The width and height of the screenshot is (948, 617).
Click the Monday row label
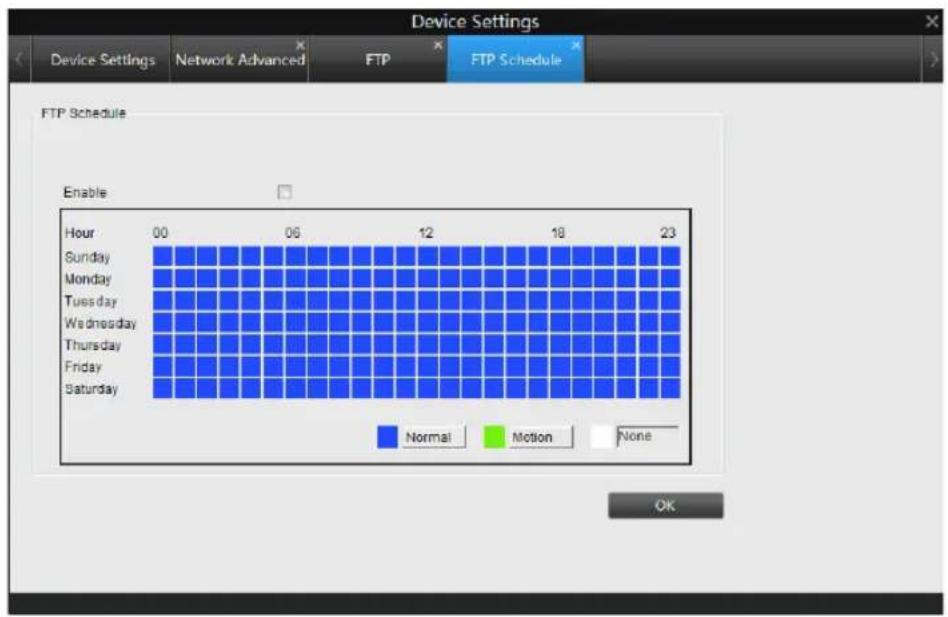click(88, 279)
